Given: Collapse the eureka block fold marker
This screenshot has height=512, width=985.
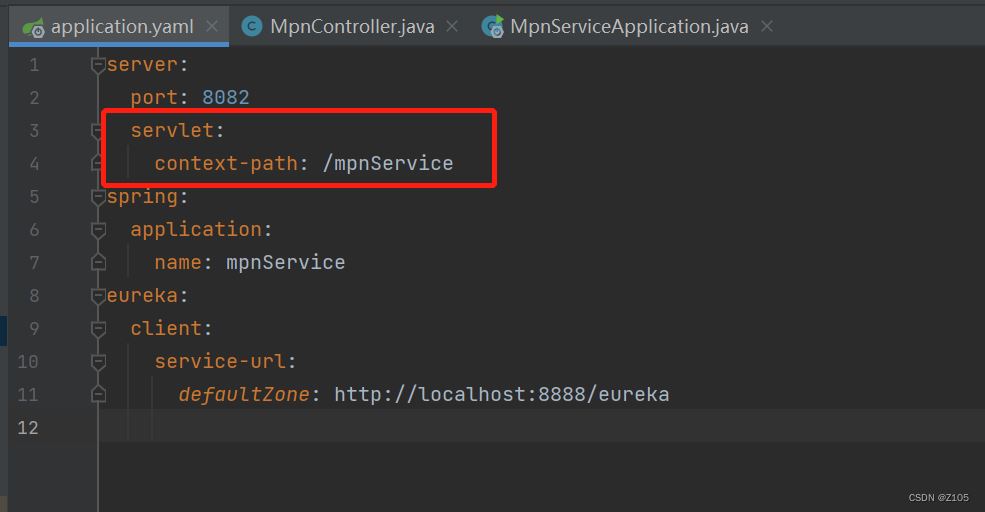Looking at the screenshot, I should tap(98, 296).
